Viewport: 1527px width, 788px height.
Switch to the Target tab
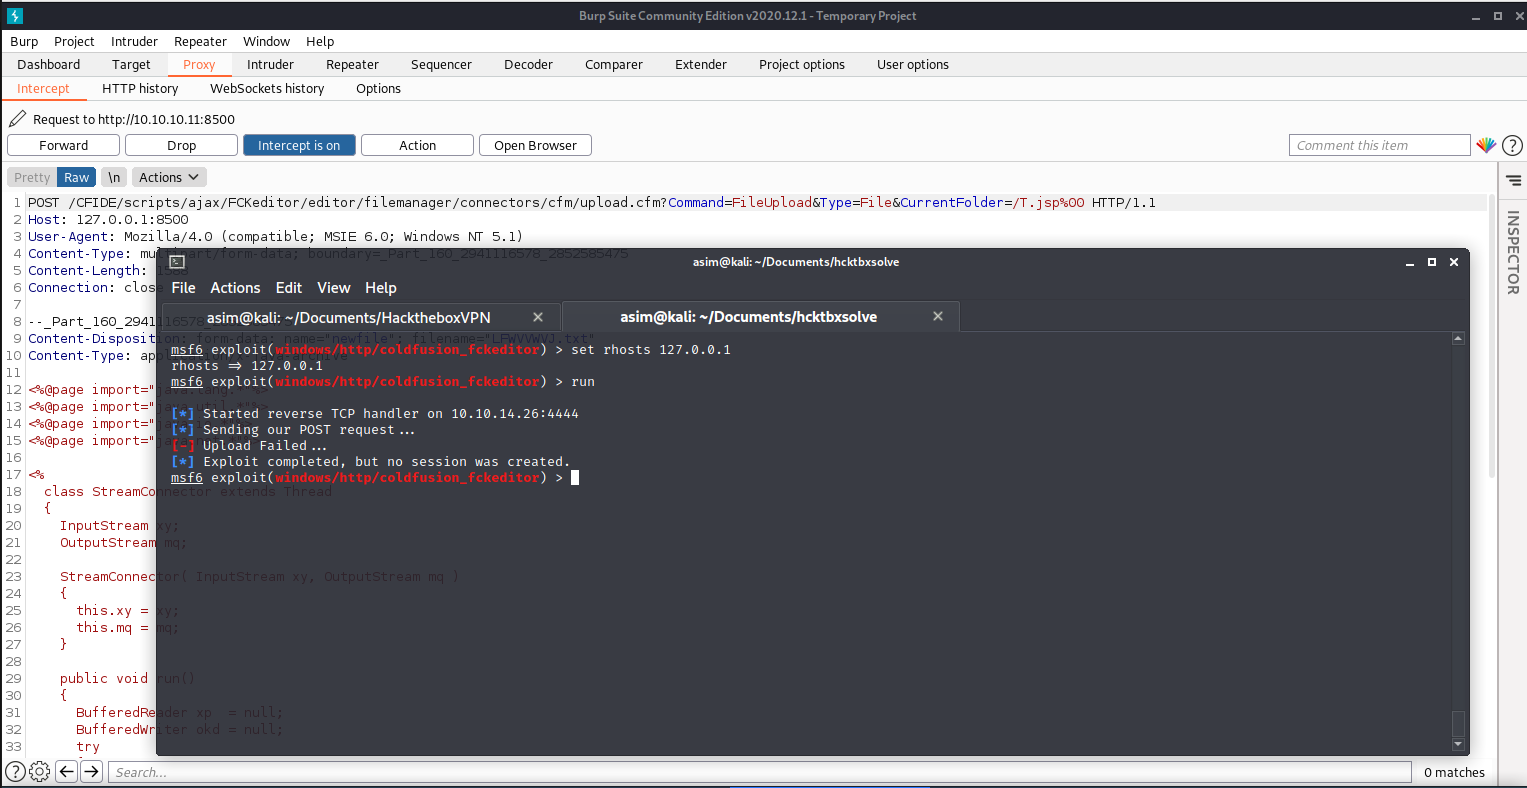point(131,64)
